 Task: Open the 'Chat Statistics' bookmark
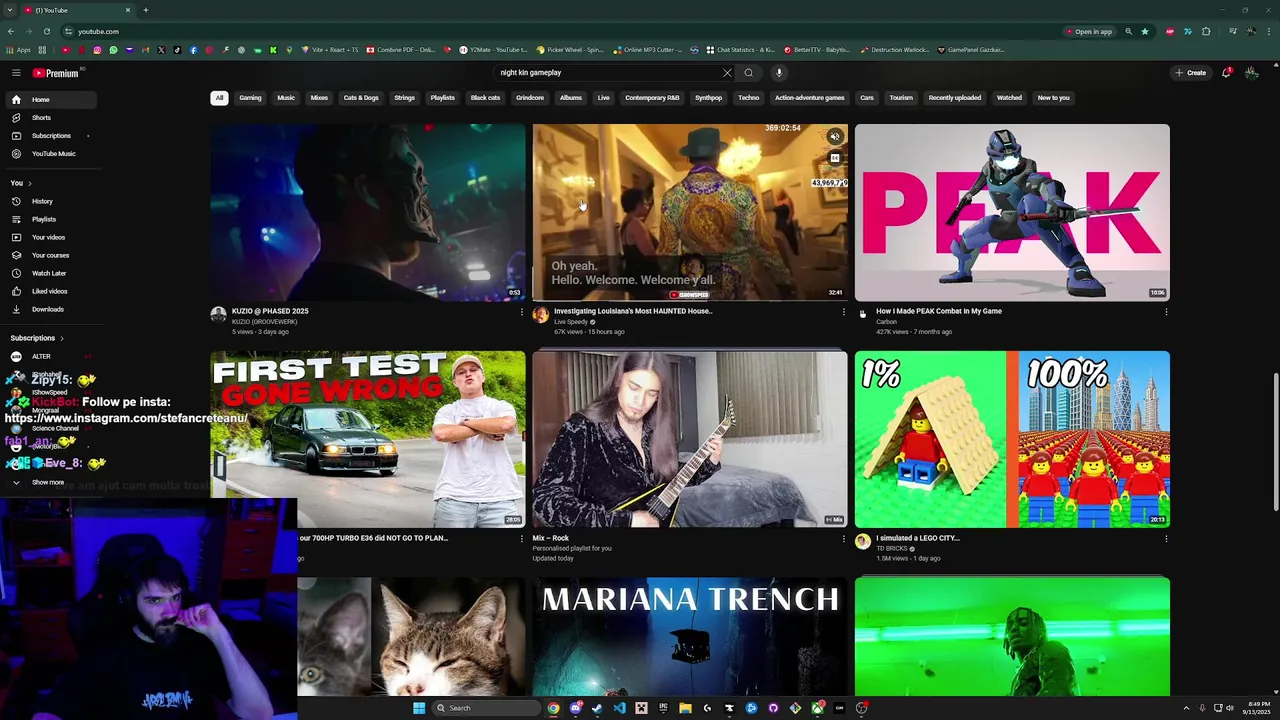pyautogui.click(x=740, y=50)
